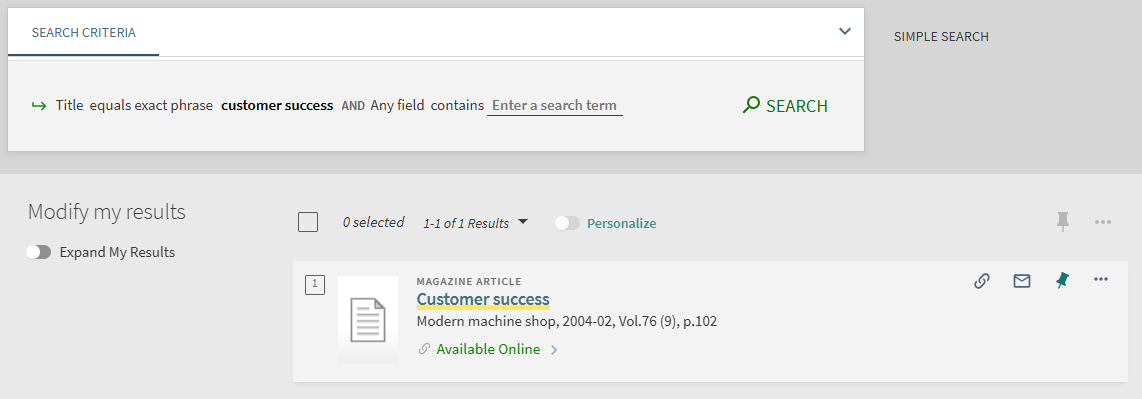
Task: Open the results header ellipsis menu
Action: [x=1103, y=222]
